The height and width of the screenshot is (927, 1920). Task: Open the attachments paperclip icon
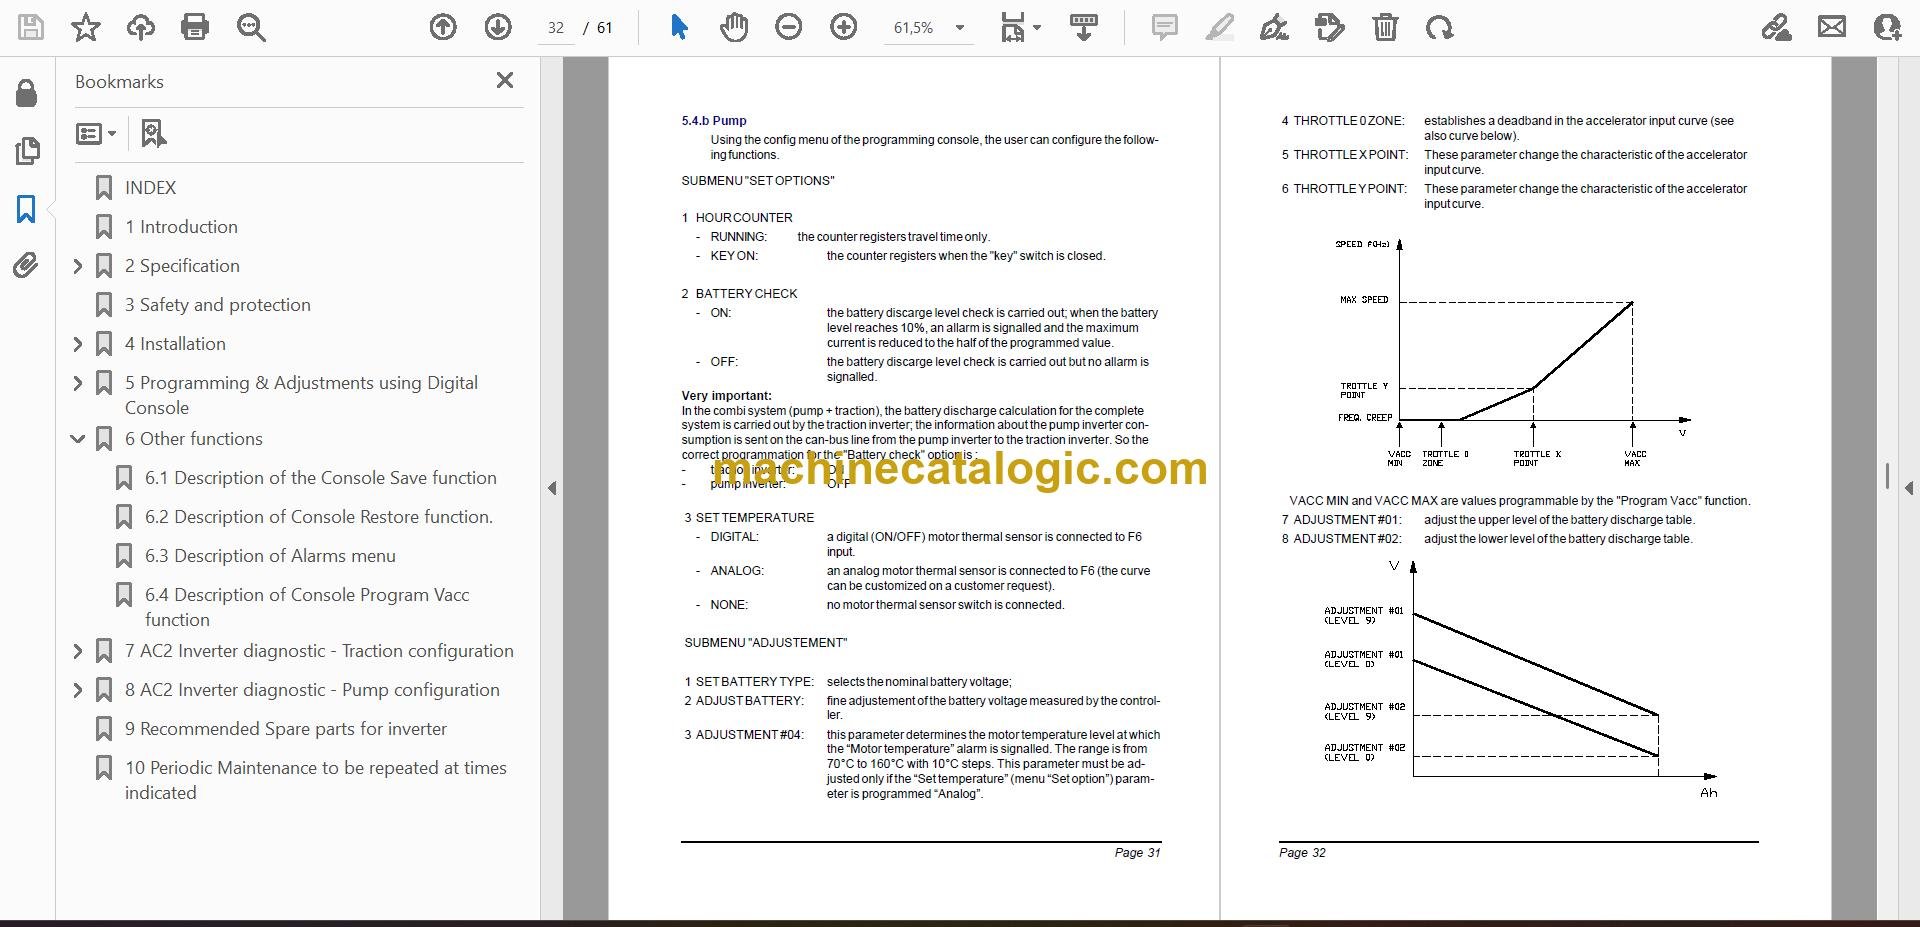pos(27,265)
